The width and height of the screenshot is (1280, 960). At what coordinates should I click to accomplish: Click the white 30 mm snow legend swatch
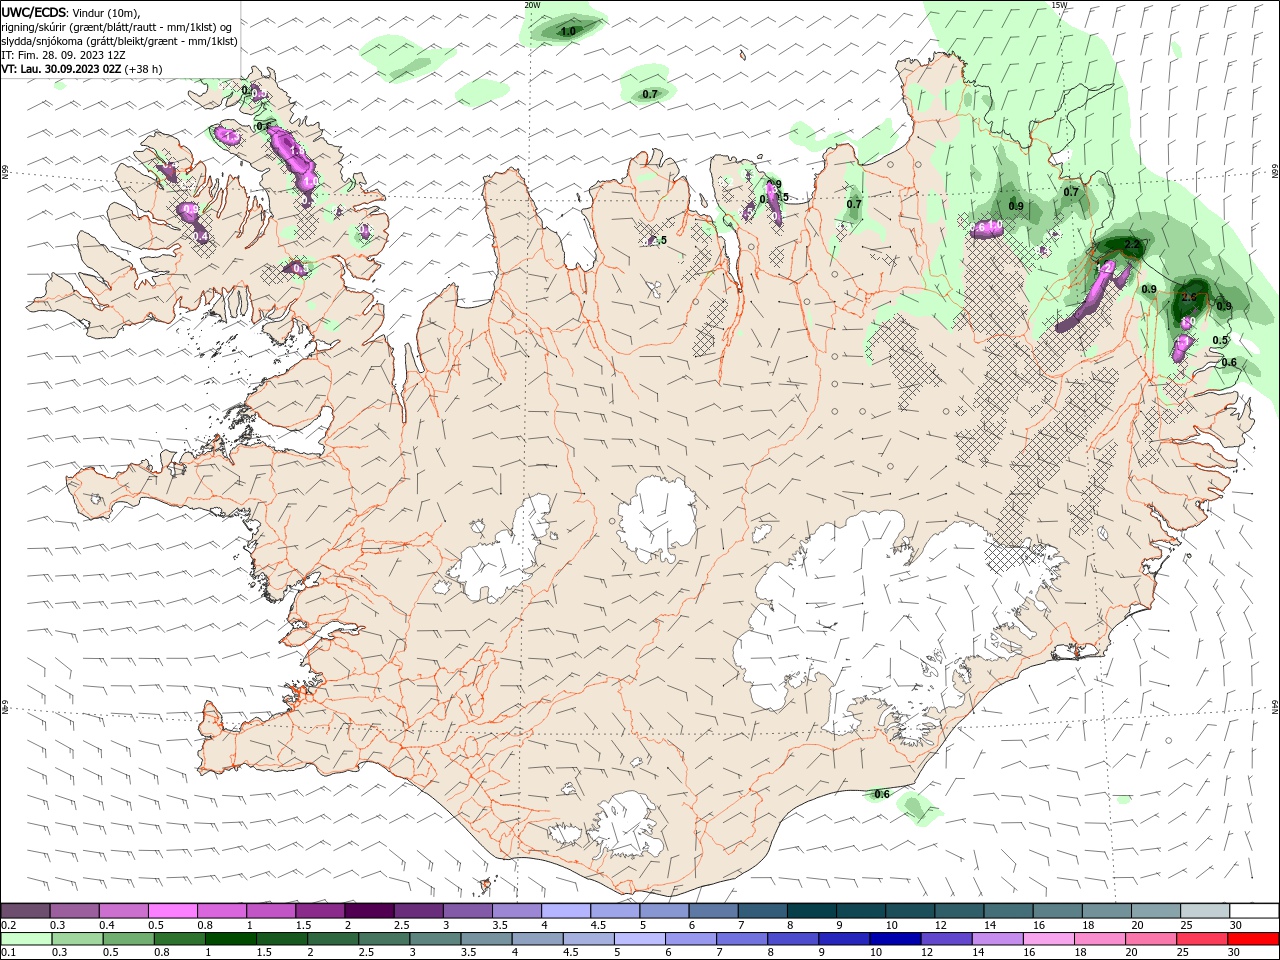[x=1254, y=911]
